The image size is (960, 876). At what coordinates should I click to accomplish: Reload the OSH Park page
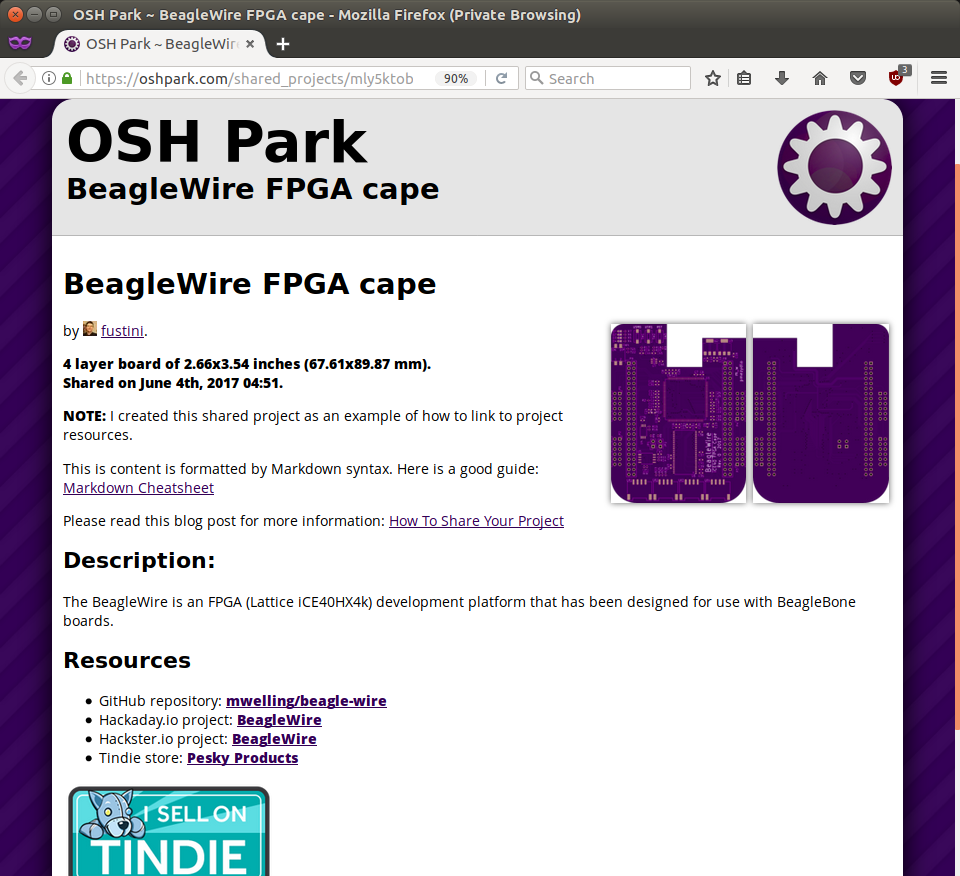pyautogui.click(x=499, y=77)
